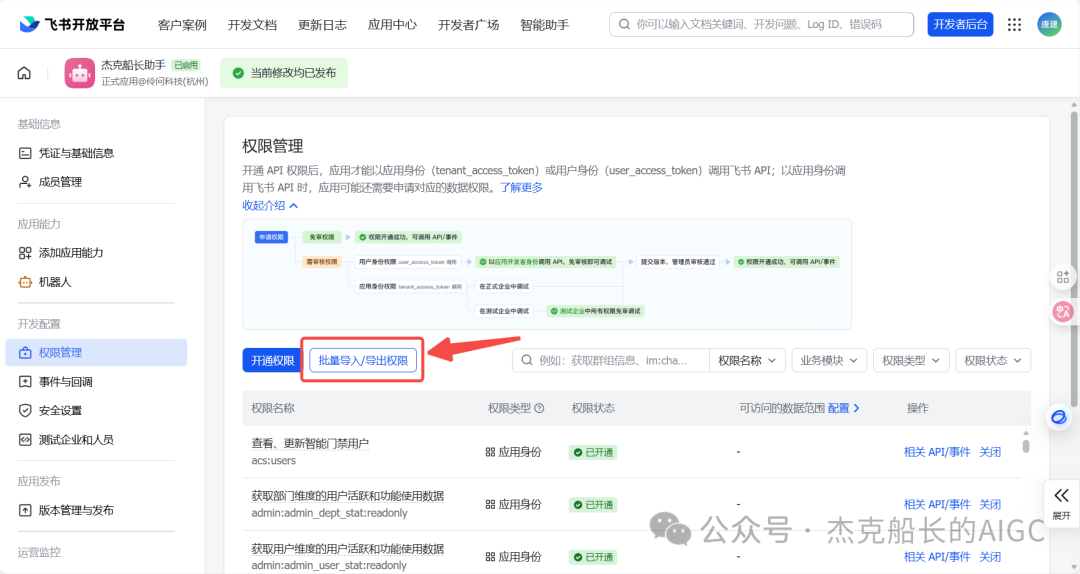This screenshot has width=1080, height=574.
Task: Click the Feishu Open Platform logo
Action: 72,25
